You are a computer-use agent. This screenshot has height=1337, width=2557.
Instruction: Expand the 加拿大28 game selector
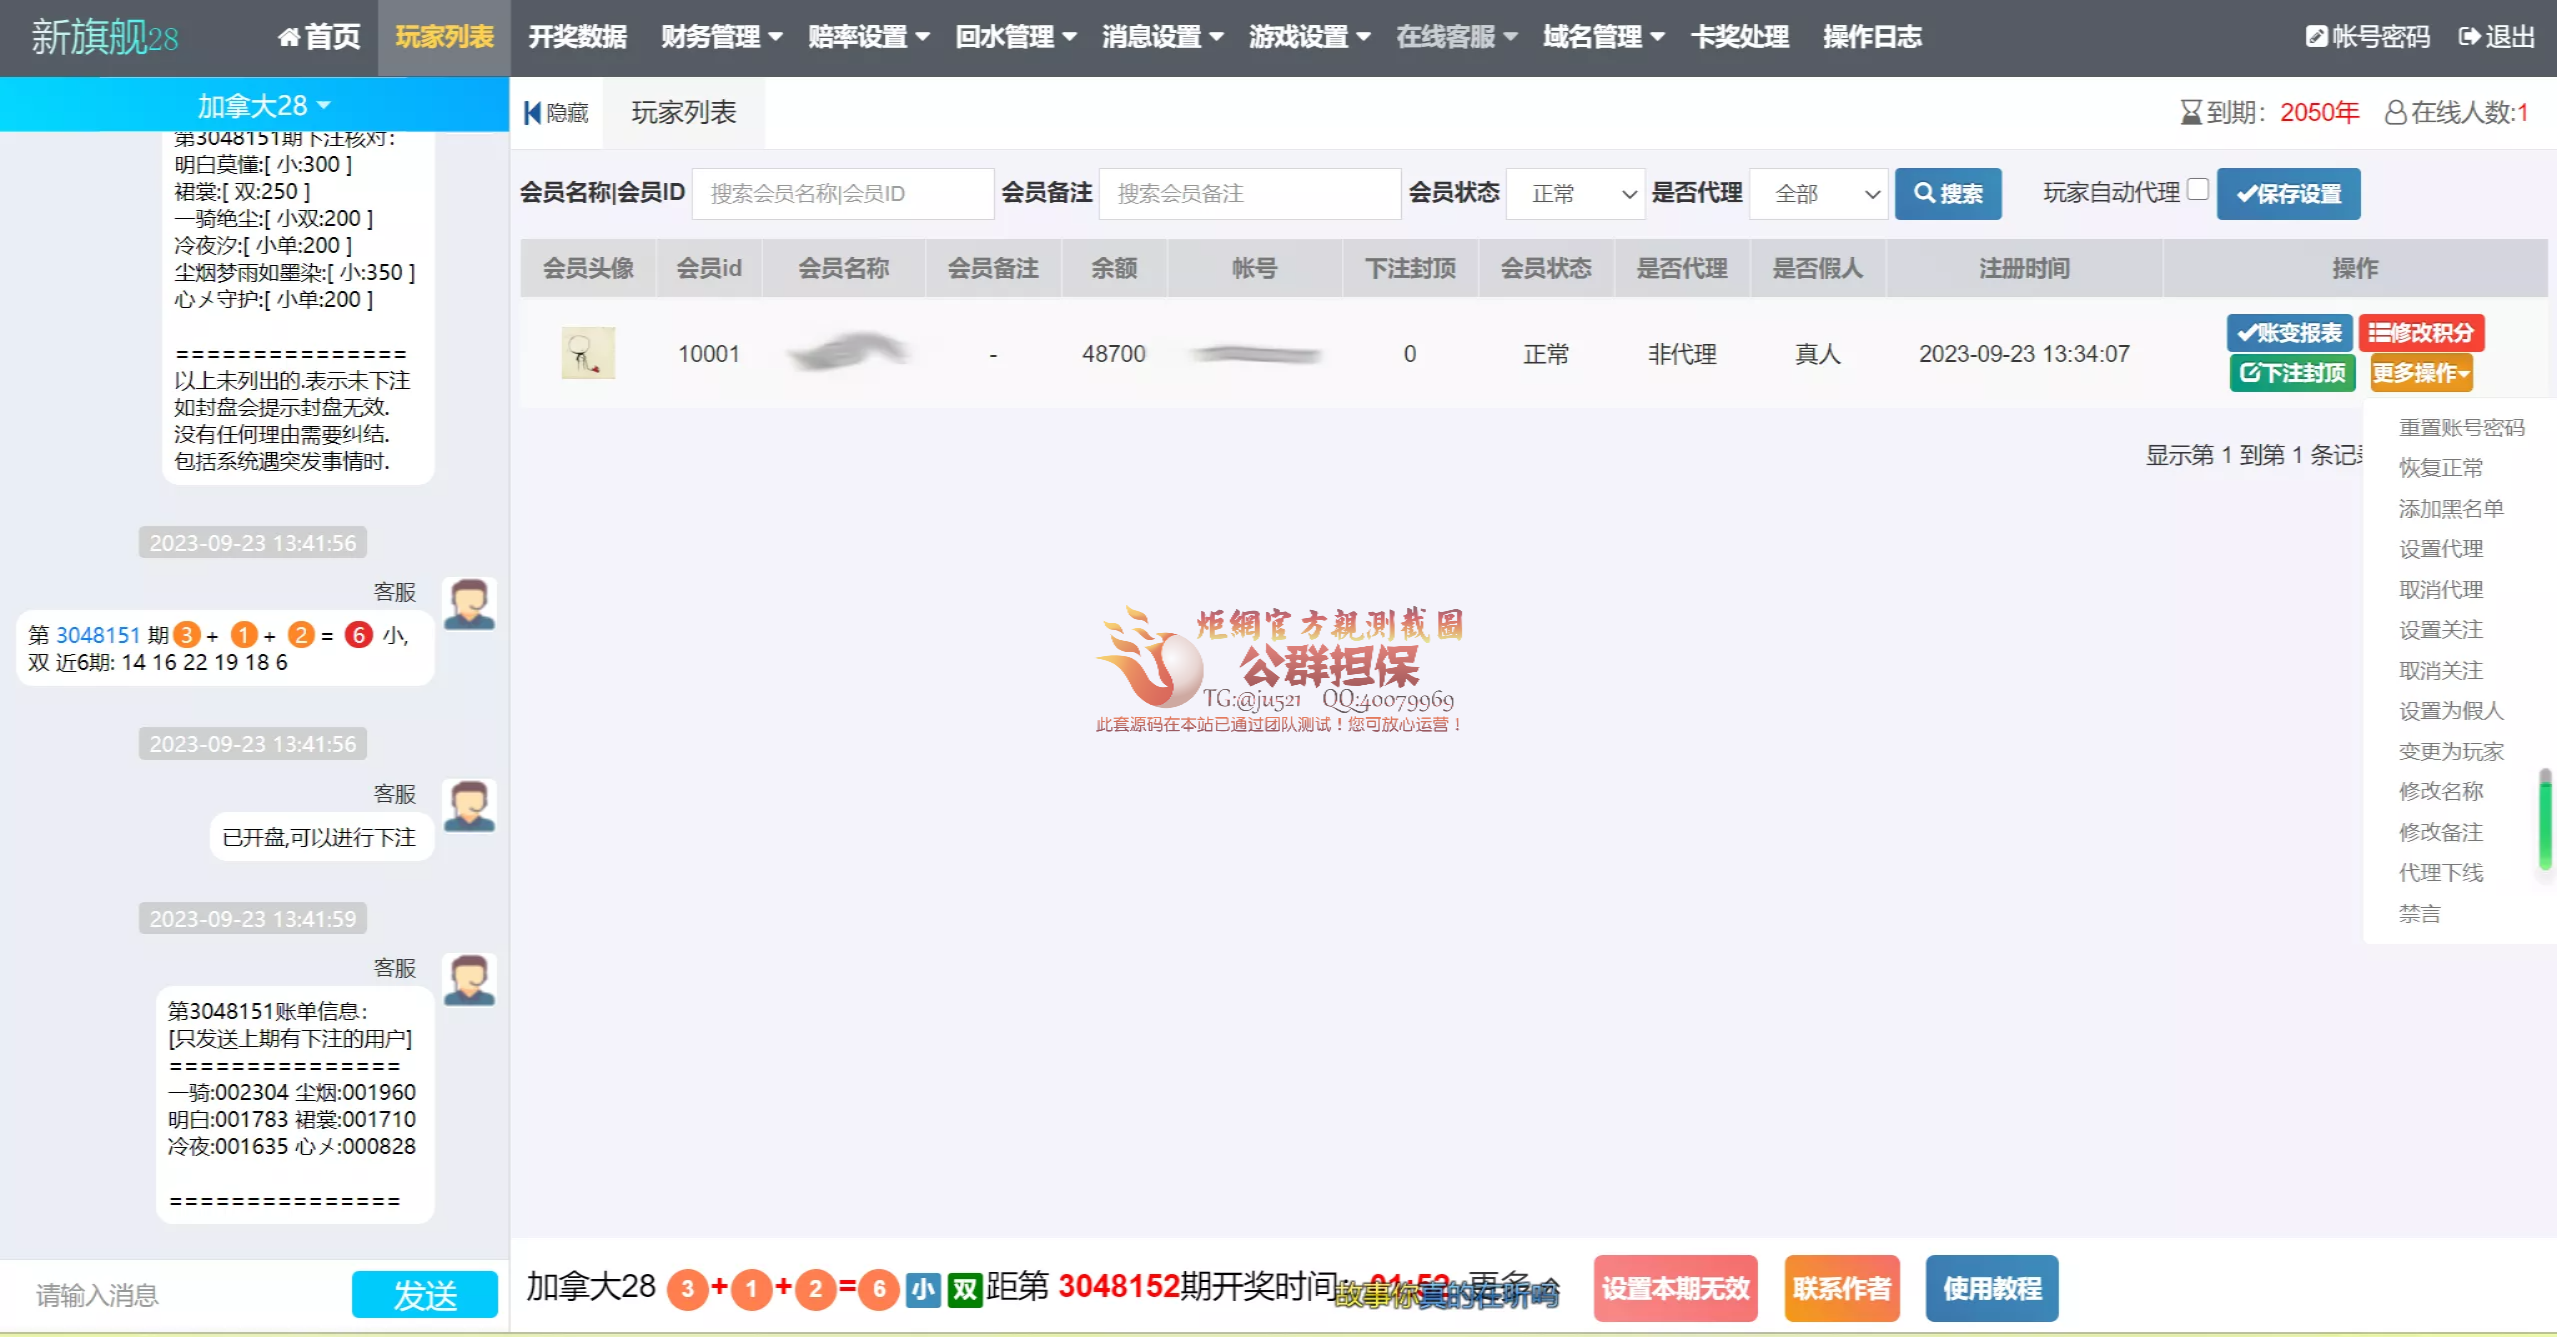click(263, 105)
